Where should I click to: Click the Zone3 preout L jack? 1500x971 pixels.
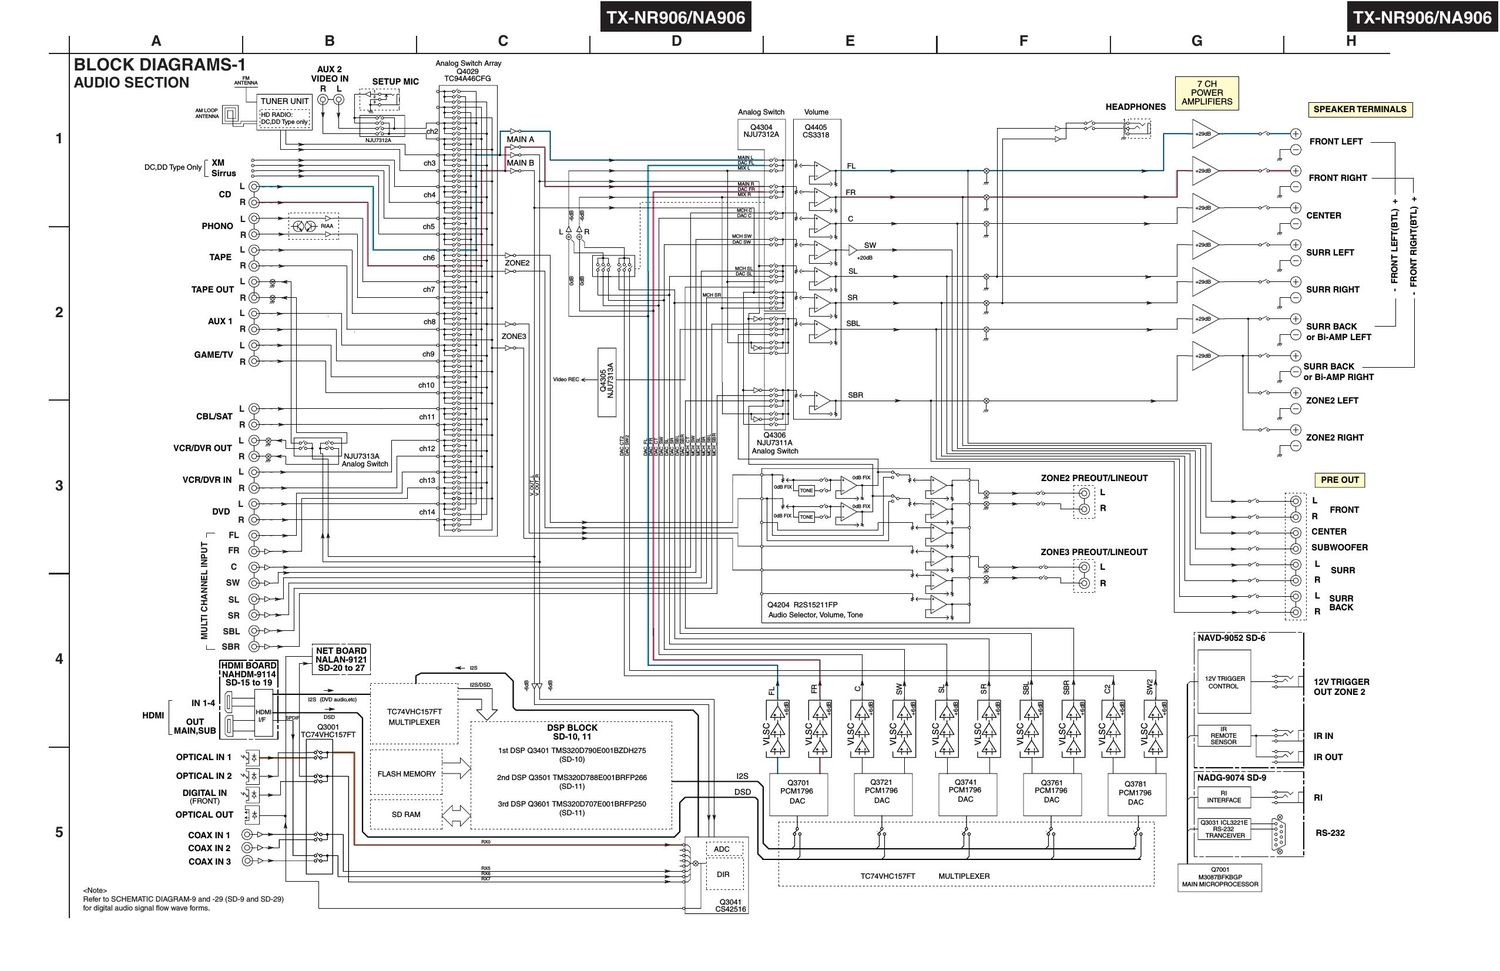pyautogui.click(x=1084, y=567)
